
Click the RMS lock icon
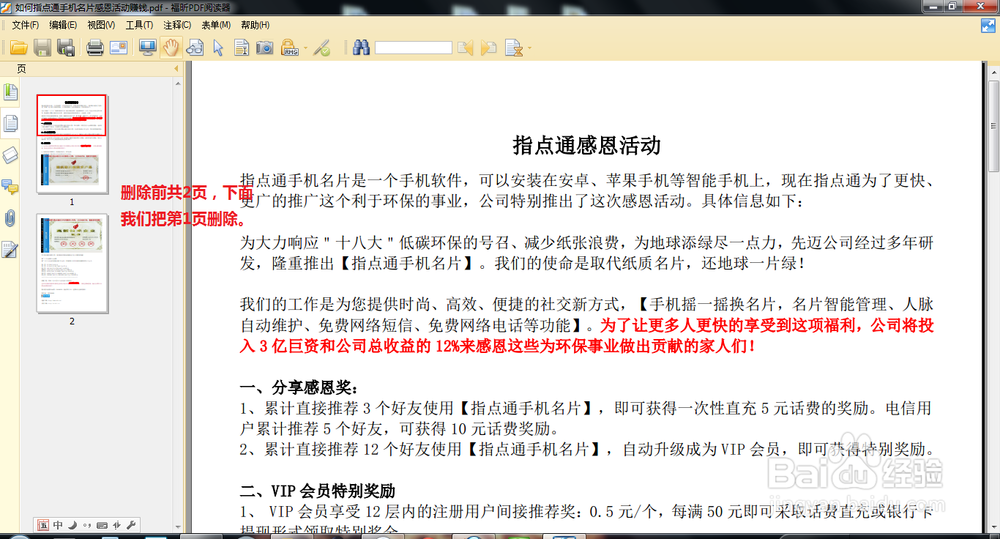coord(290,48)
